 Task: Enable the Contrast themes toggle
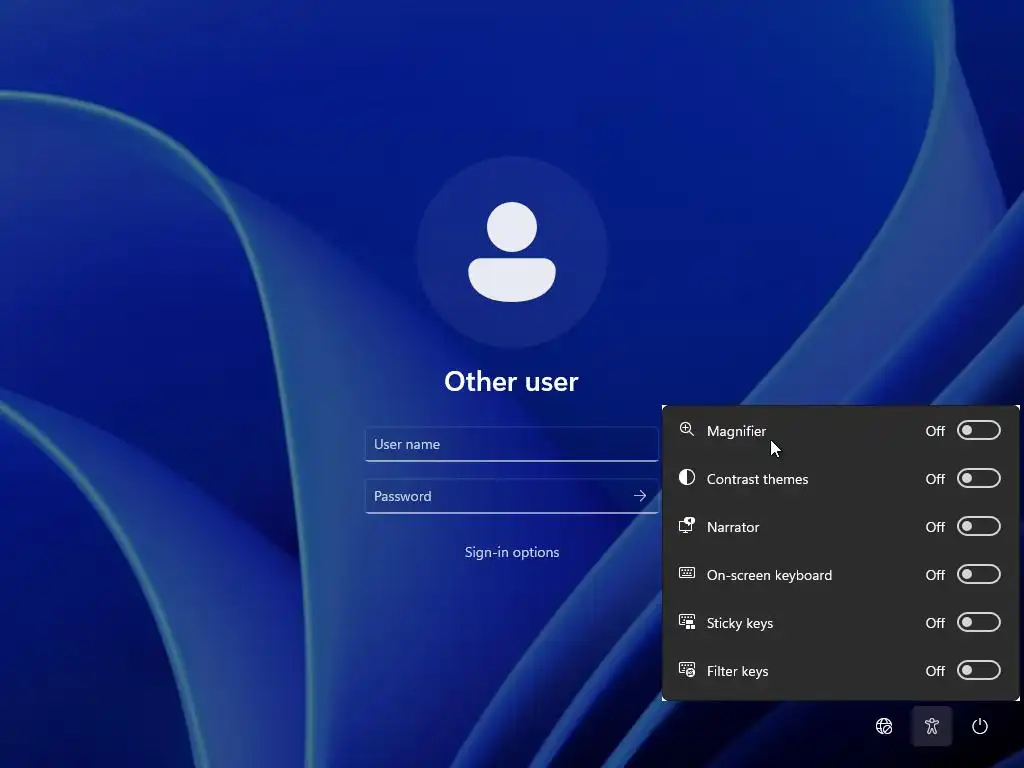978,478
